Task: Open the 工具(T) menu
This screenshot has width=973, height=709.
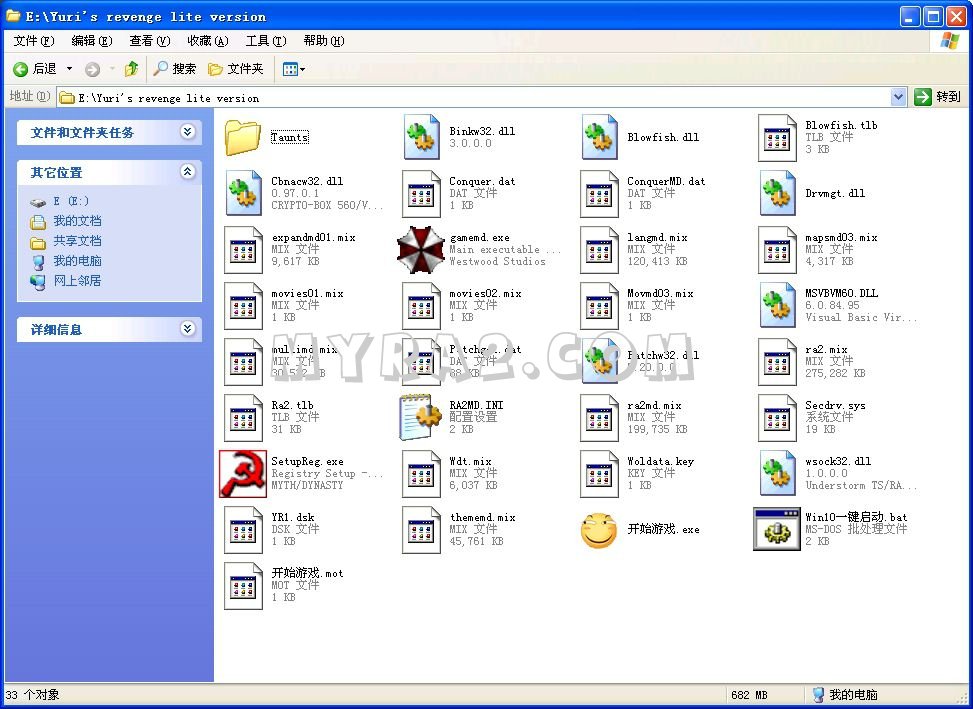Action: pos(266,41)
